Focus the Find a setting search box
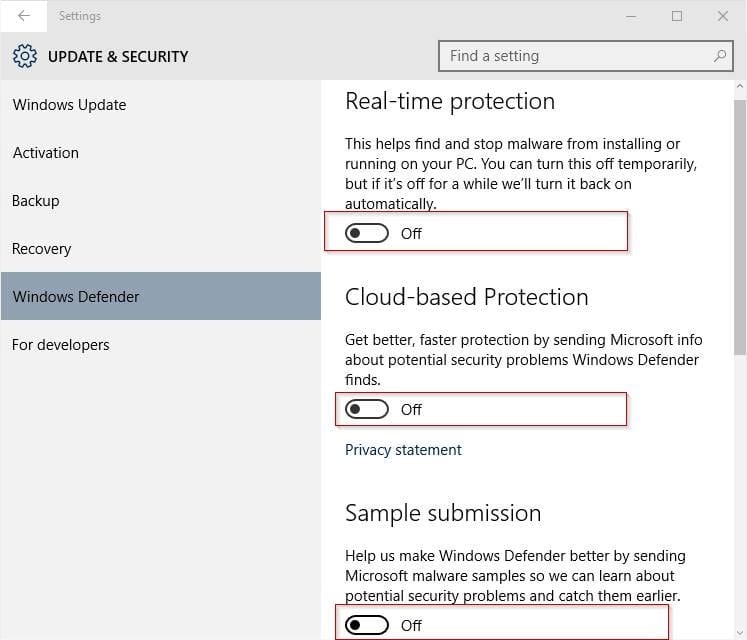Image resolution: width=747 pixels, height=640 pixels. (x=585, y=56)
